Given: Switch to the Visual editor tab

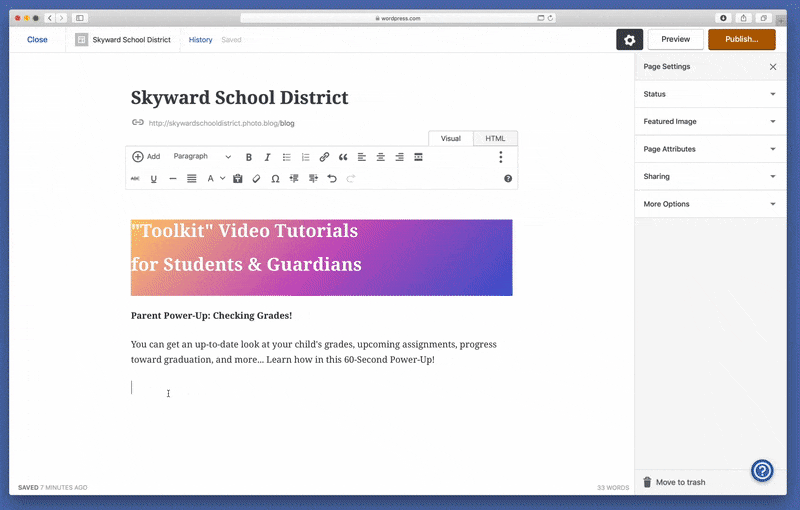Looking at the screenshot, I should (x=451, y=138).
